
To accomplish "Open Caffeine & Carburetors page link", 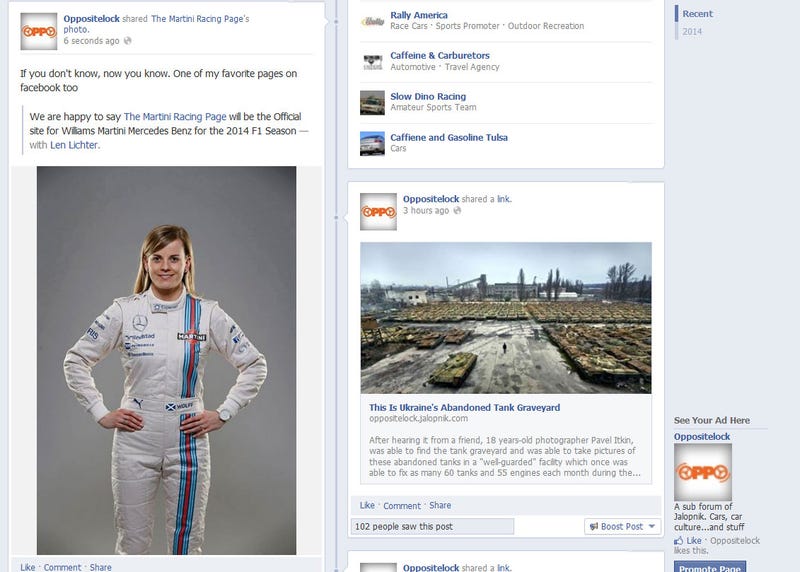I will [440, 56].
